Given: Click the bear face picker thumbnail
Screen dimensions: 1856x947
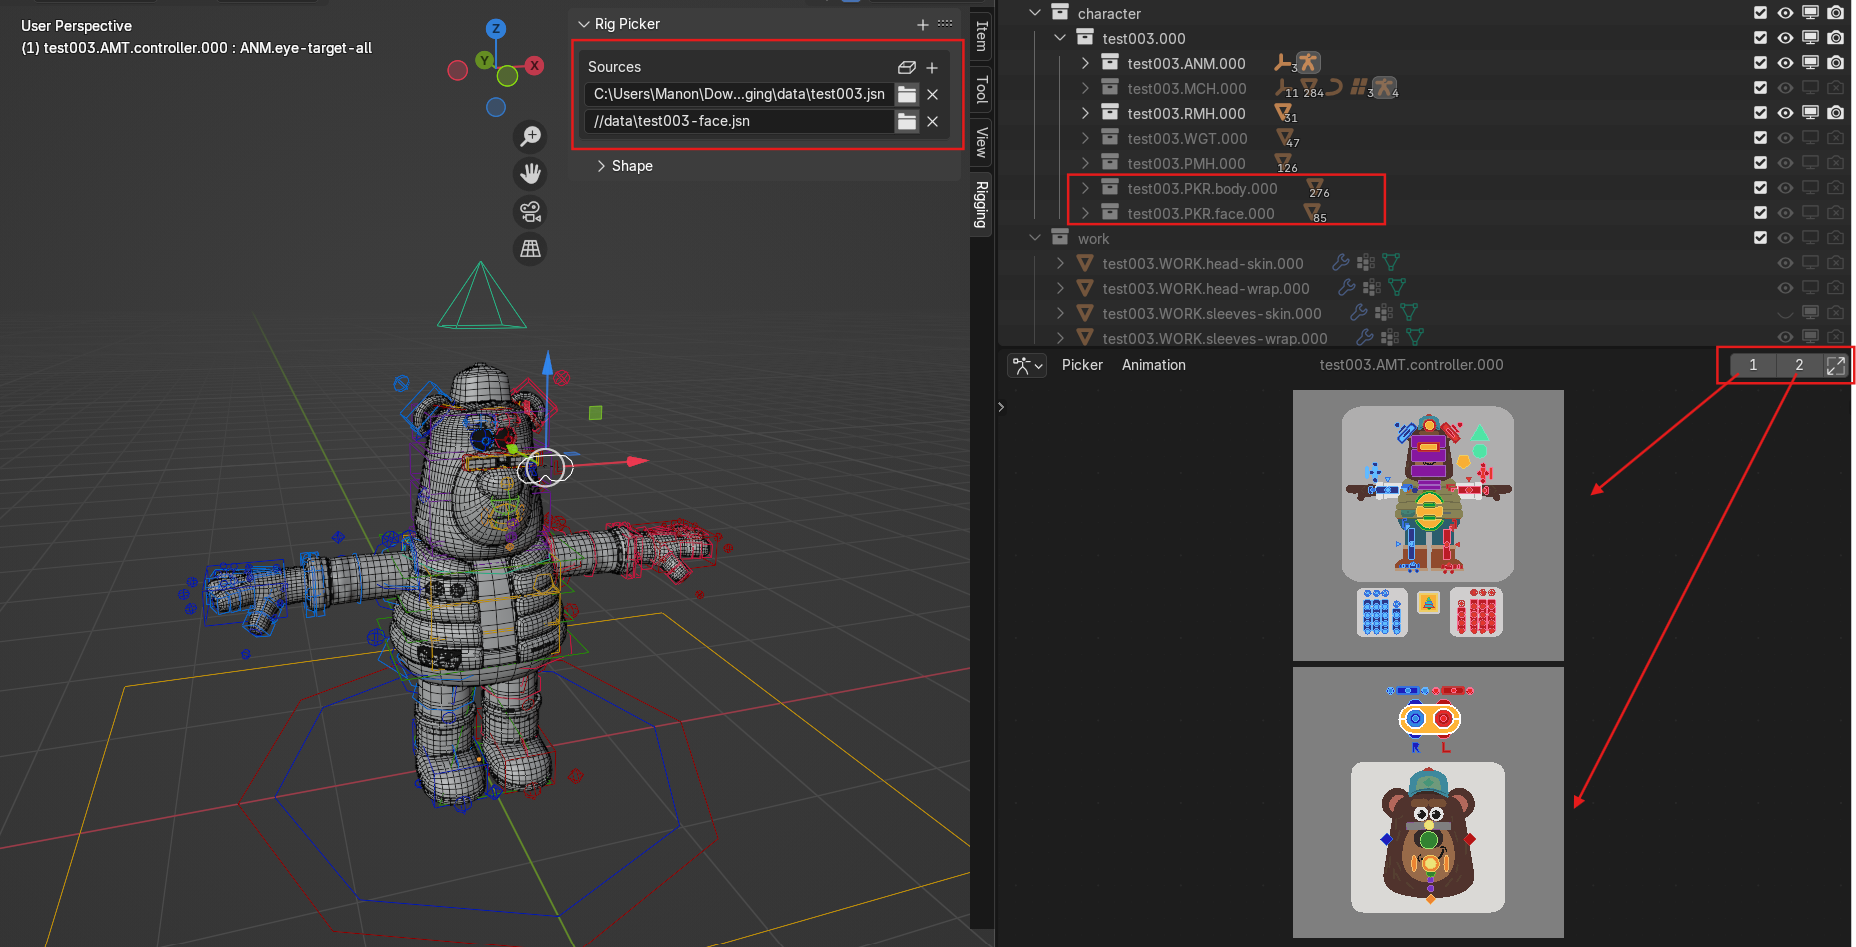Looking at the screenshot, I should point(1428,837).
